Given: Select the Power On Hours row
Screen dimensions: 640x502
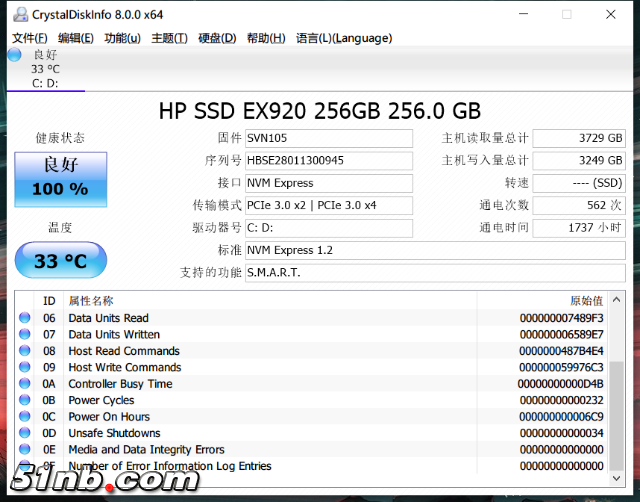Looking at the screenshot, I should 311,416.
